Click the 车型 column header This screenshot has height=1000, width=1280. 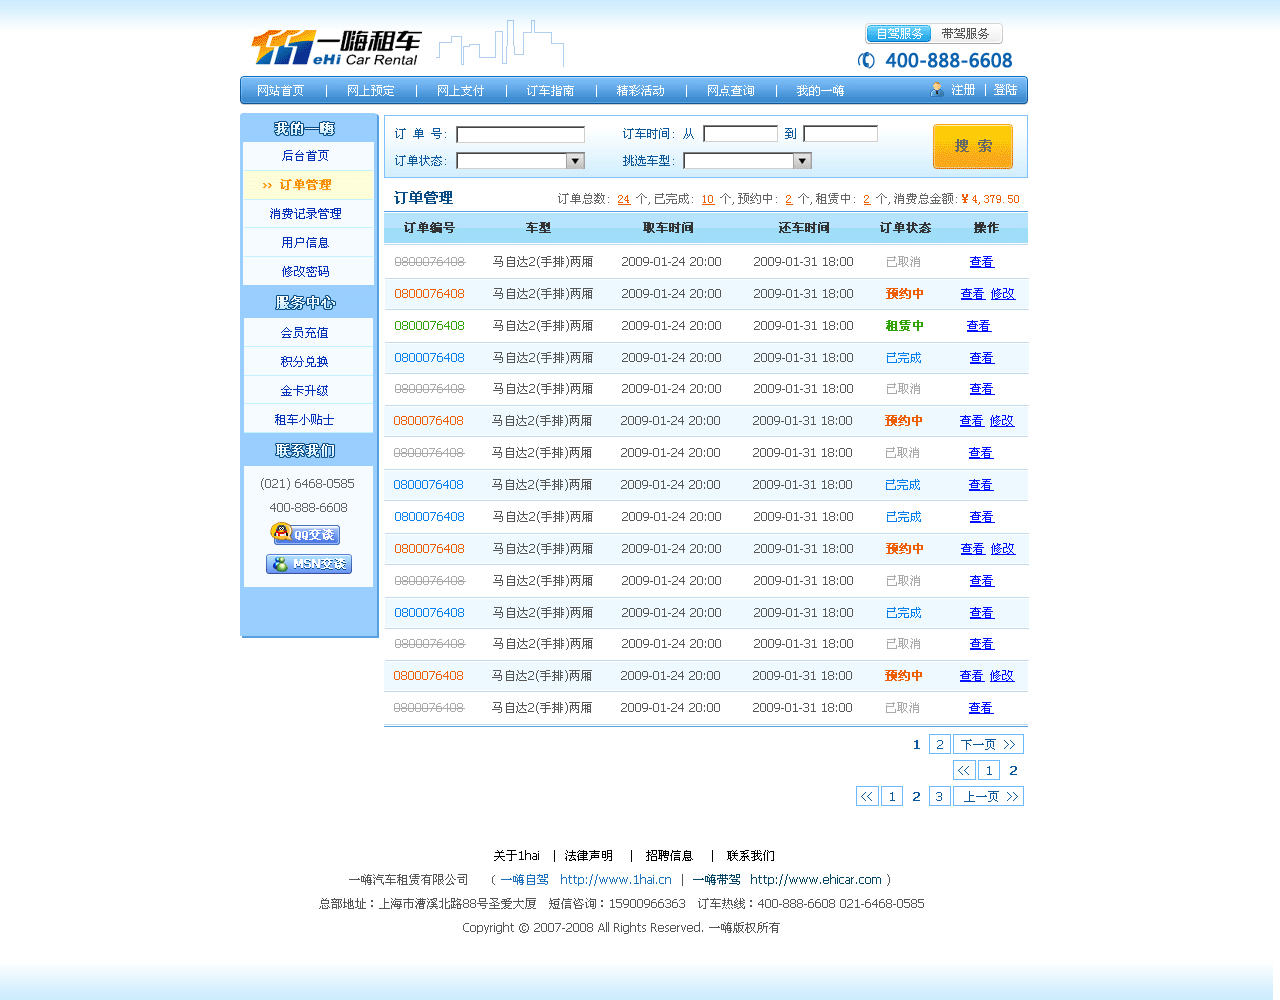[x=538, y=228]
